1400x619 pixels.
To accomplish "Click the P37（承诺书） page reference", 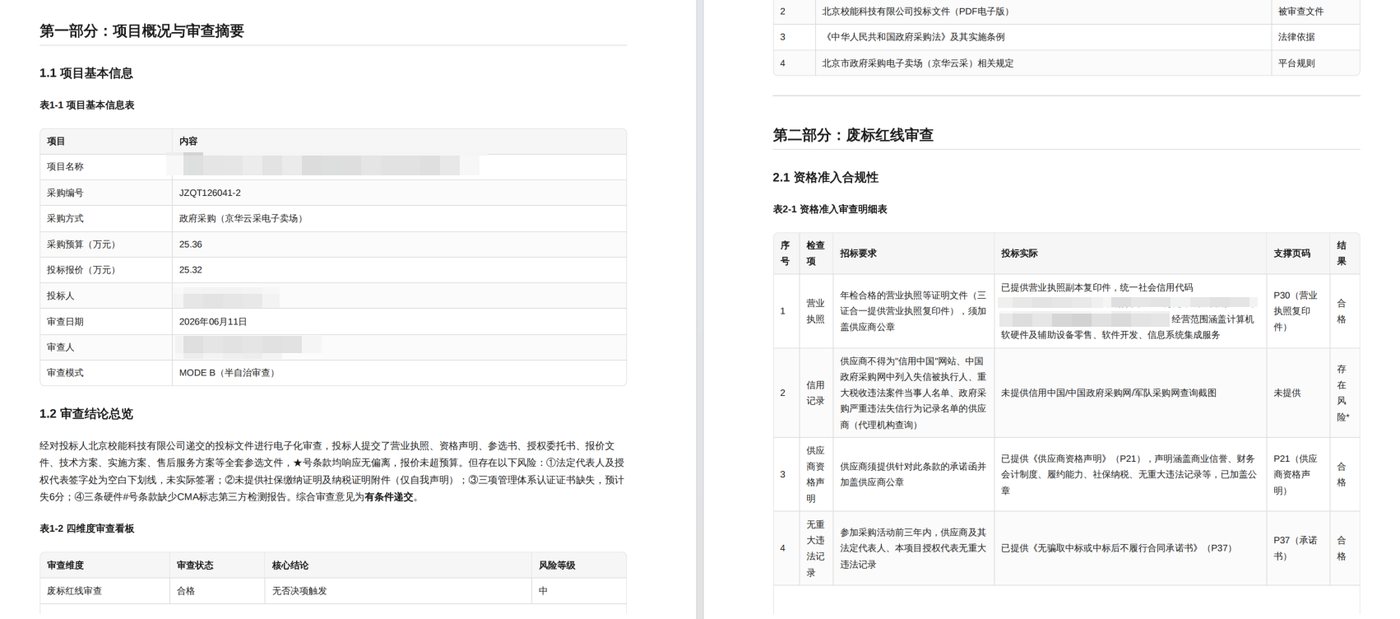I will pos(1295,547).
